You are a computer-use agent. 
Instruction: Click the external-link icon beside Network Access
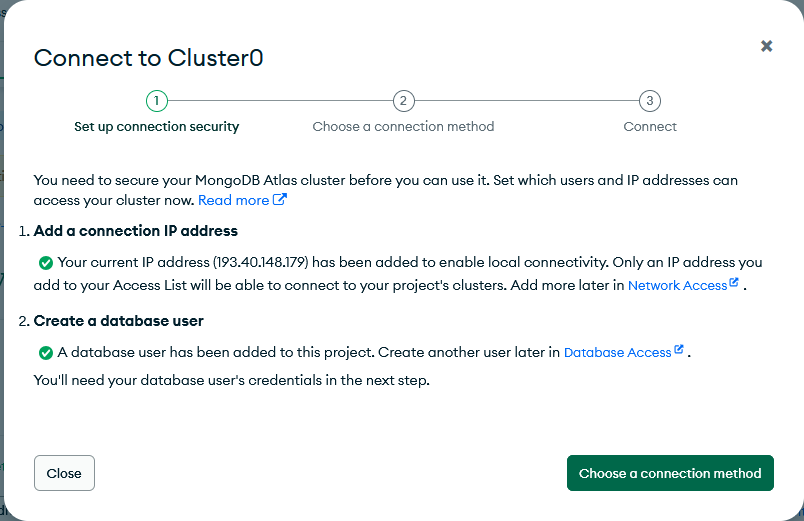click(735, 283)
